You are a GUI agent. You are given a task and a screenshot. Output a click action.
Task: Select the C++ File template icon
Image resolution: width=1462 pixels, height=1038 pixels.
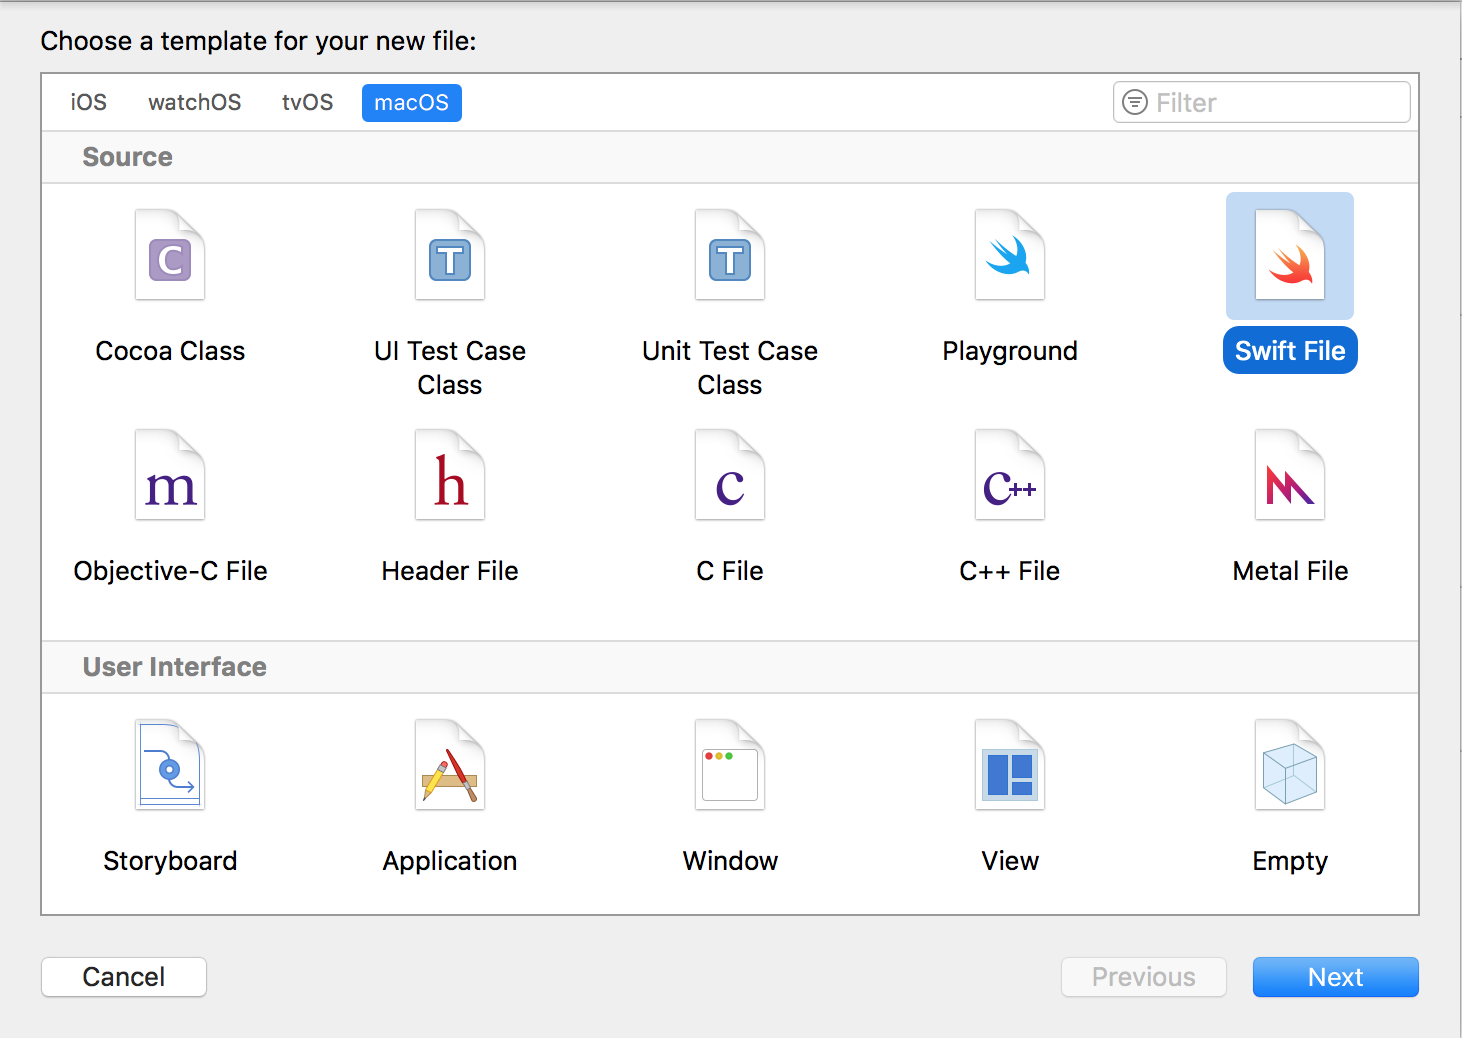pos(1010,475)
